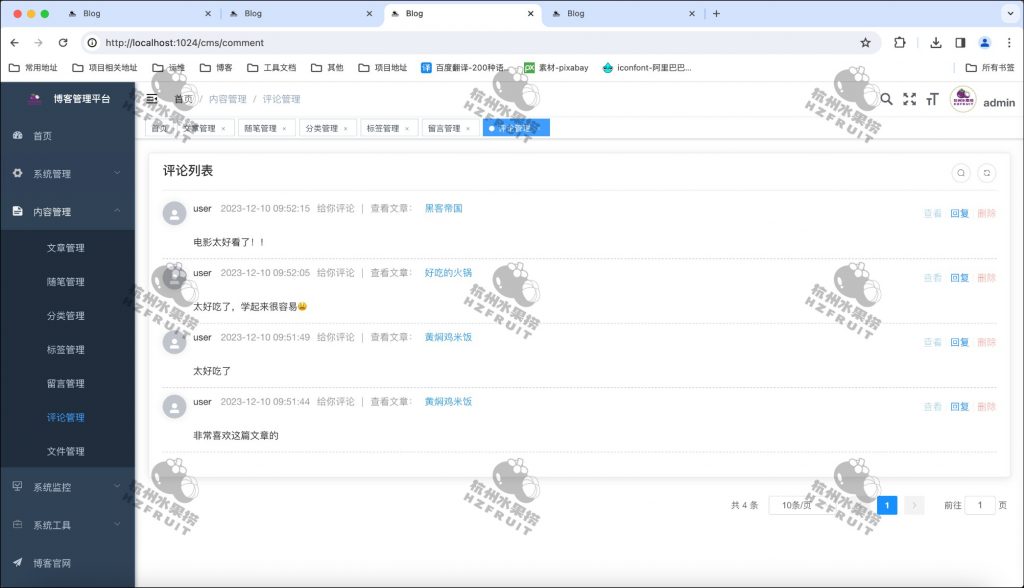Open the search icon in the top navbar
The height and width of the screenshot is (588, 1024).
[886, 100]
